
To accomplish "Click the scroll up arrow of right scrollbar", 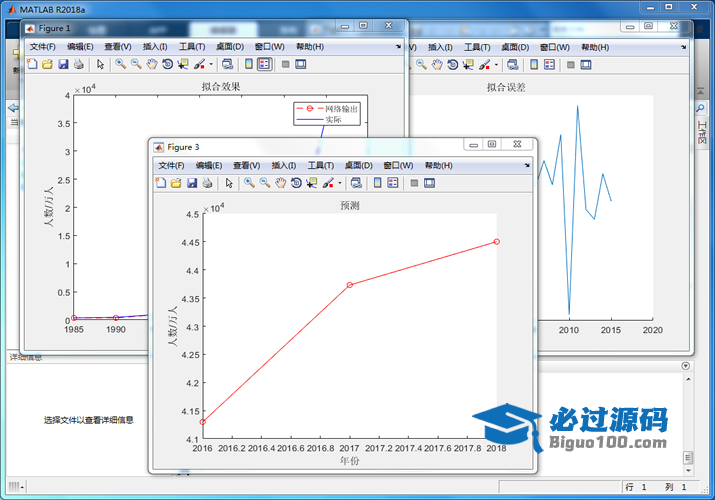I will (x=687, y=367).
